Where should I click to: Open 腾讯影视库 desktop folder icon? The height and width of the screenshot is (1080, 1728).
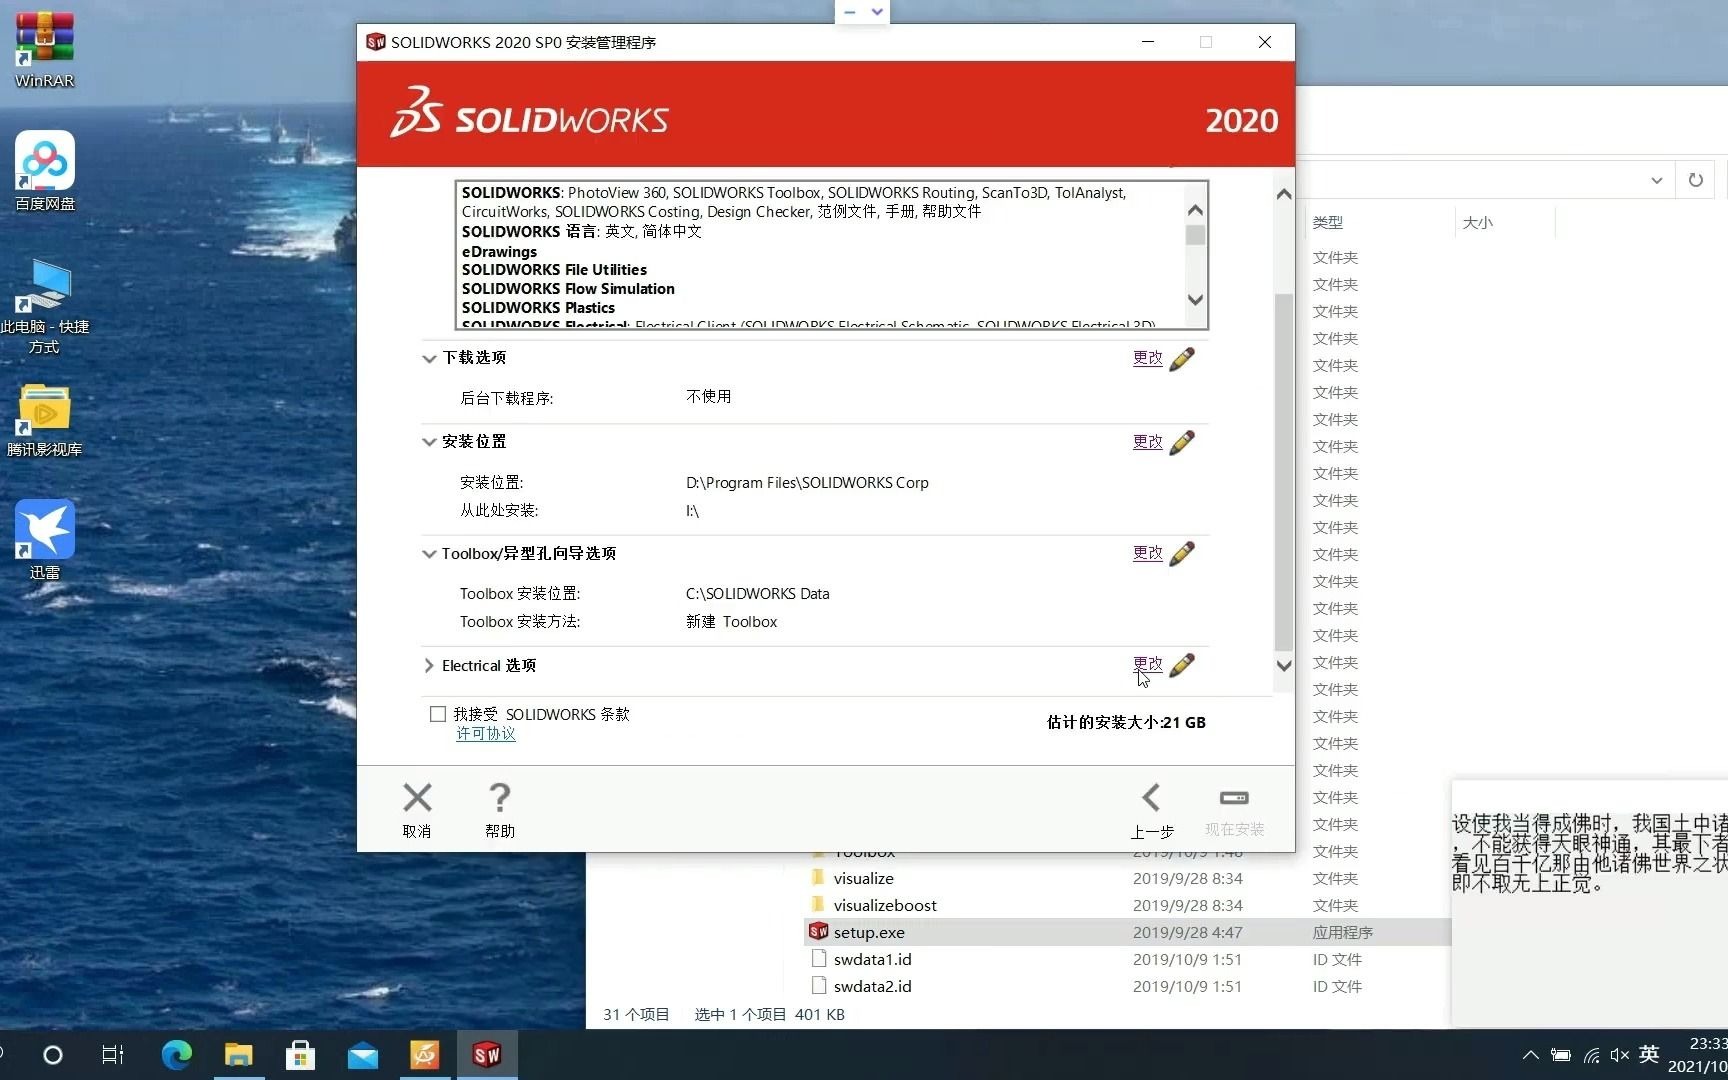(x=44, y=420)
